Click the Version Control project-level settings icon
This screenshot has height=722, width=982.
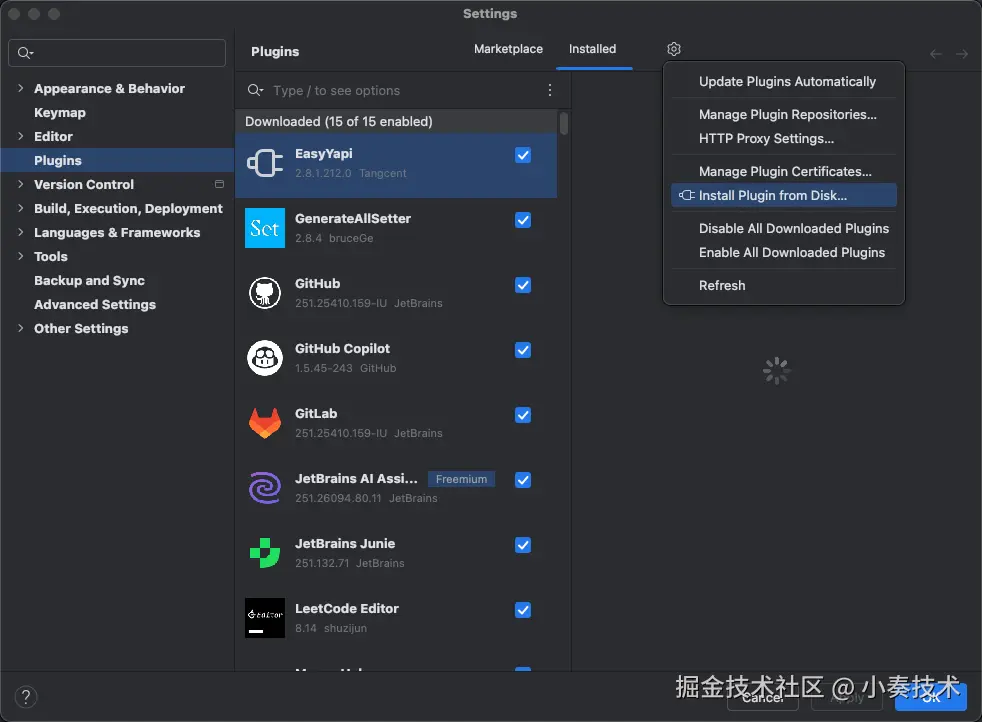coord(219,184)
